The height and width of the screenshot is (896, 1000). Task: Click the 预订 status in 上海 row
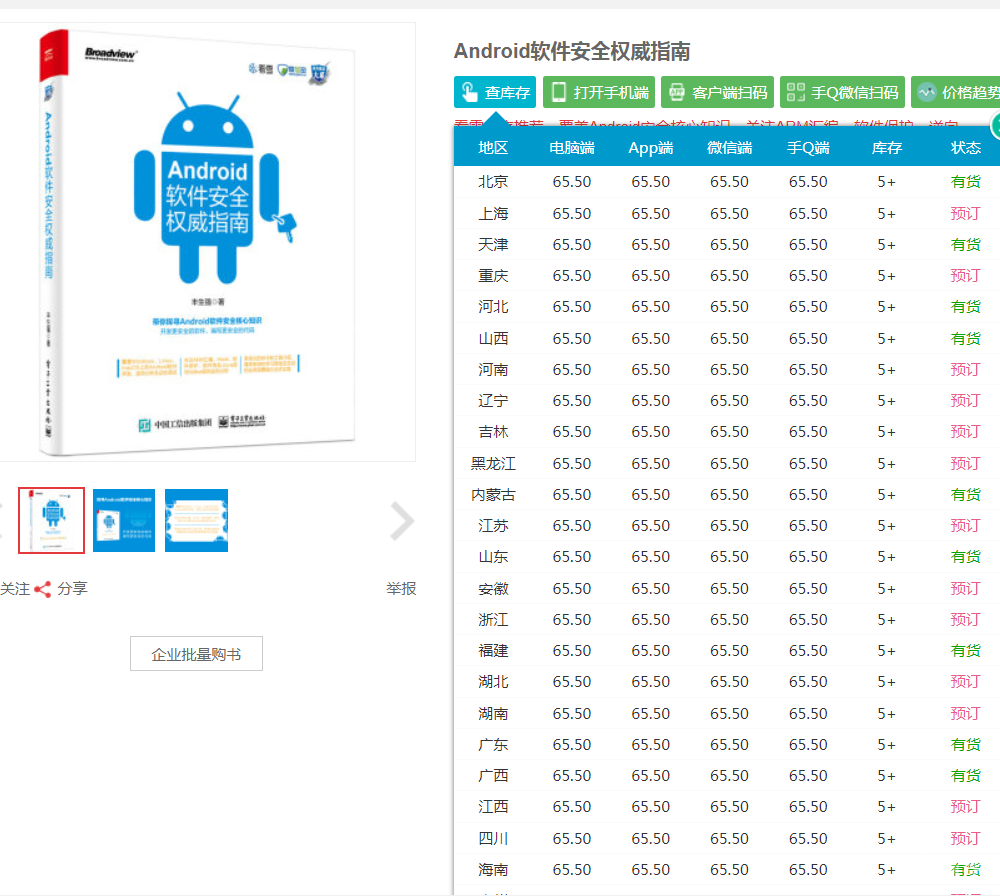click(x=966, y=214)
